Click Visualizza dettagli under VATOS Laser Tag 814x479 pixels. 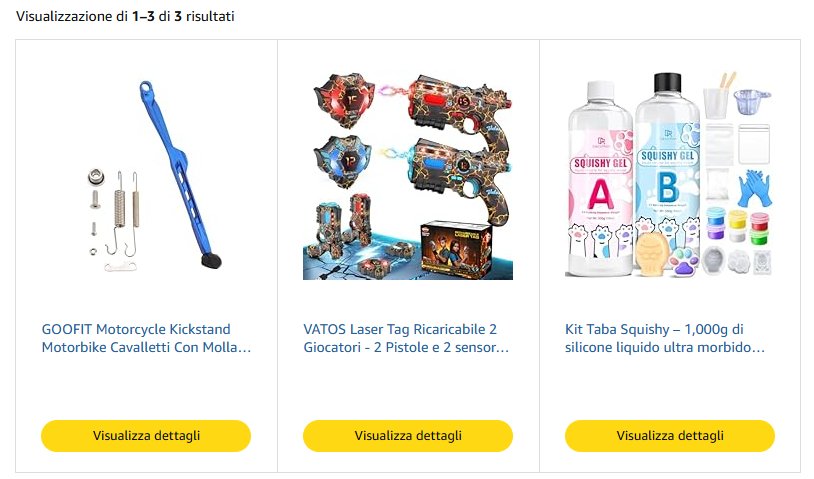408,435
